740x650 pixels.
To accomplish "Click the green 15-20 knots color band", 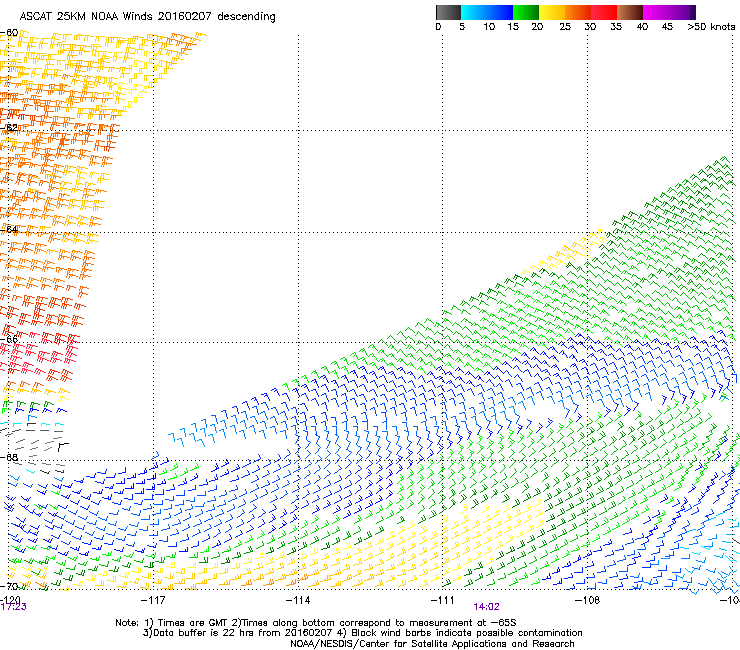I will point(526,12).
